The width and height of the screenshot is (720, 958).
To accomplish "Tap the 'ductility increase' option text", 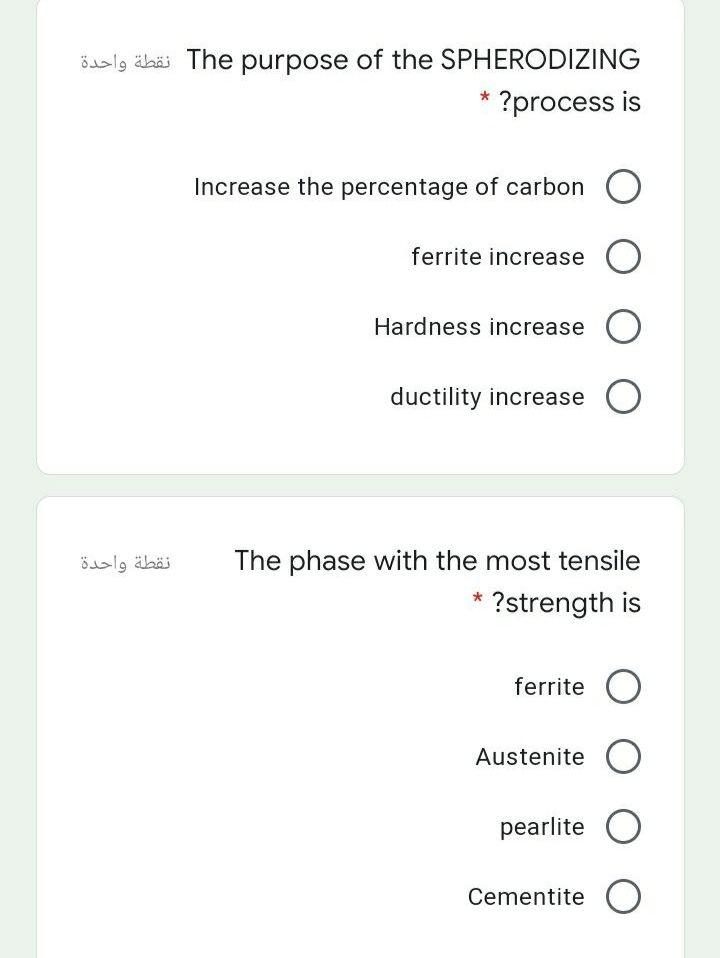I will 487,397.
